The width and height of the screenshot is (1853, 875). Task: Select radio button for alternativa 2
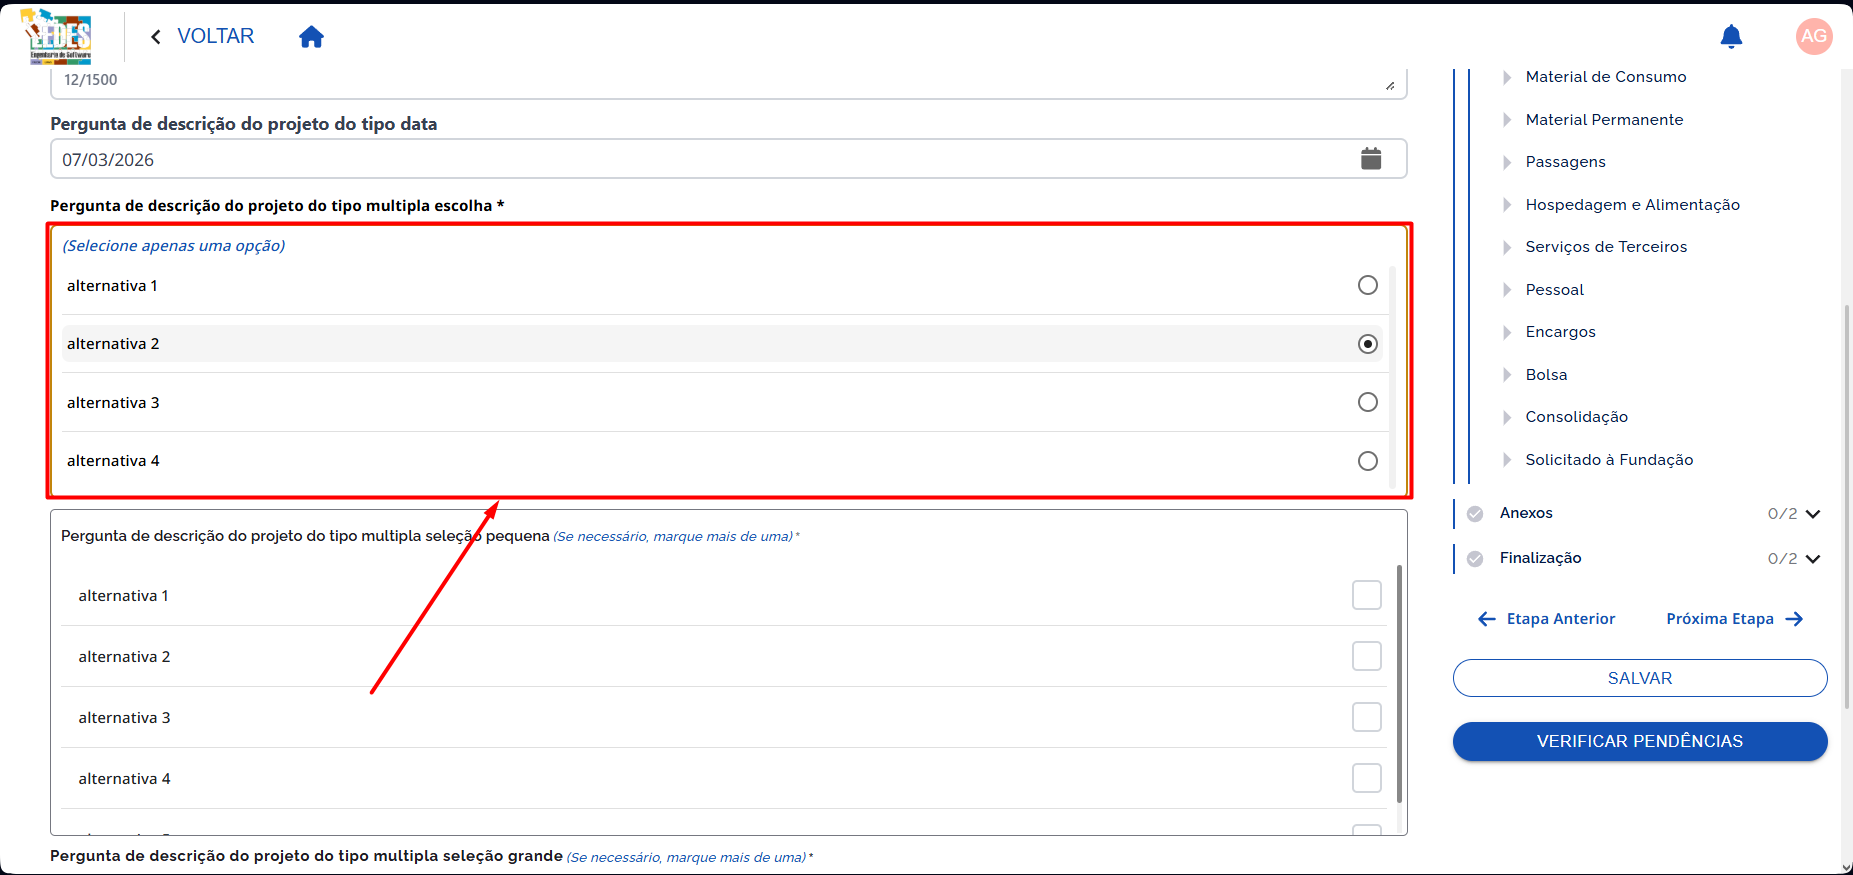pos(1368,344)
